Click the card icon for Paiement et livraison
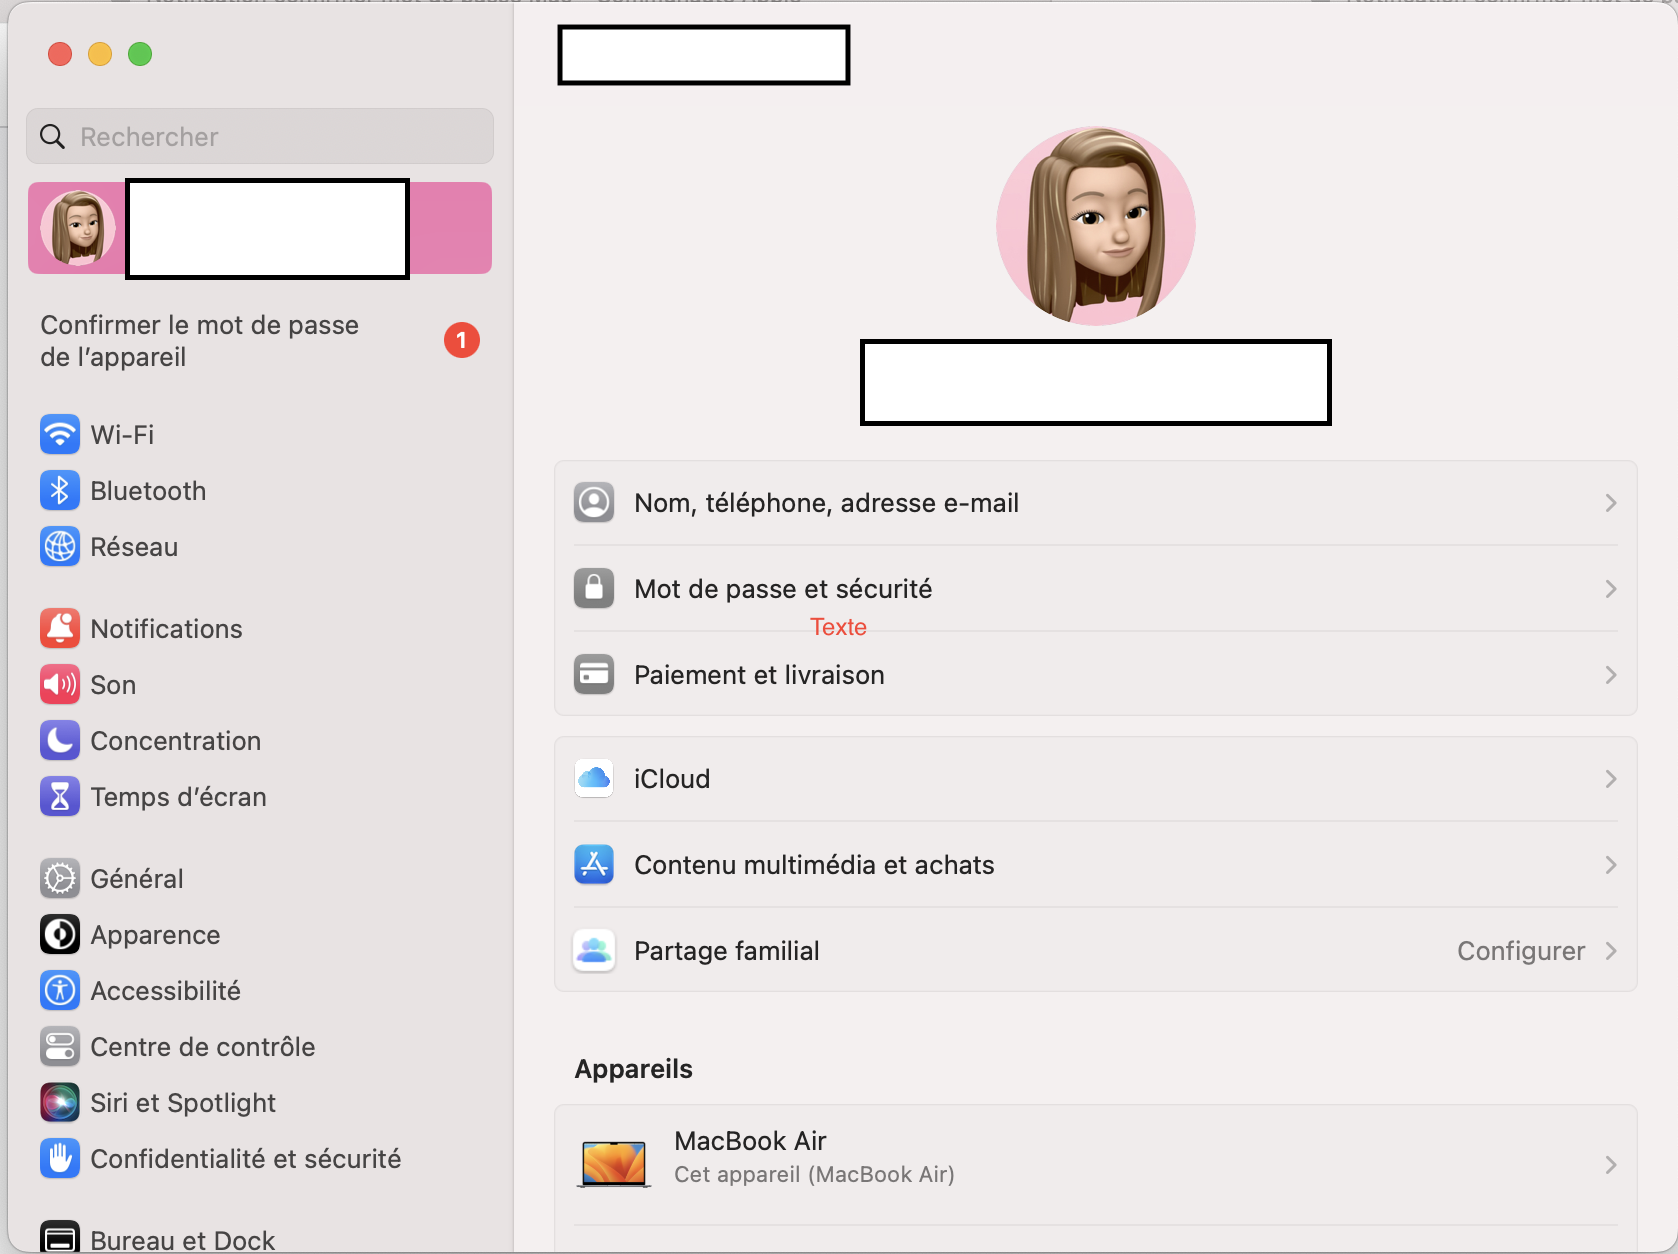Viewport: 1678px width, 1254px height. 594,674
